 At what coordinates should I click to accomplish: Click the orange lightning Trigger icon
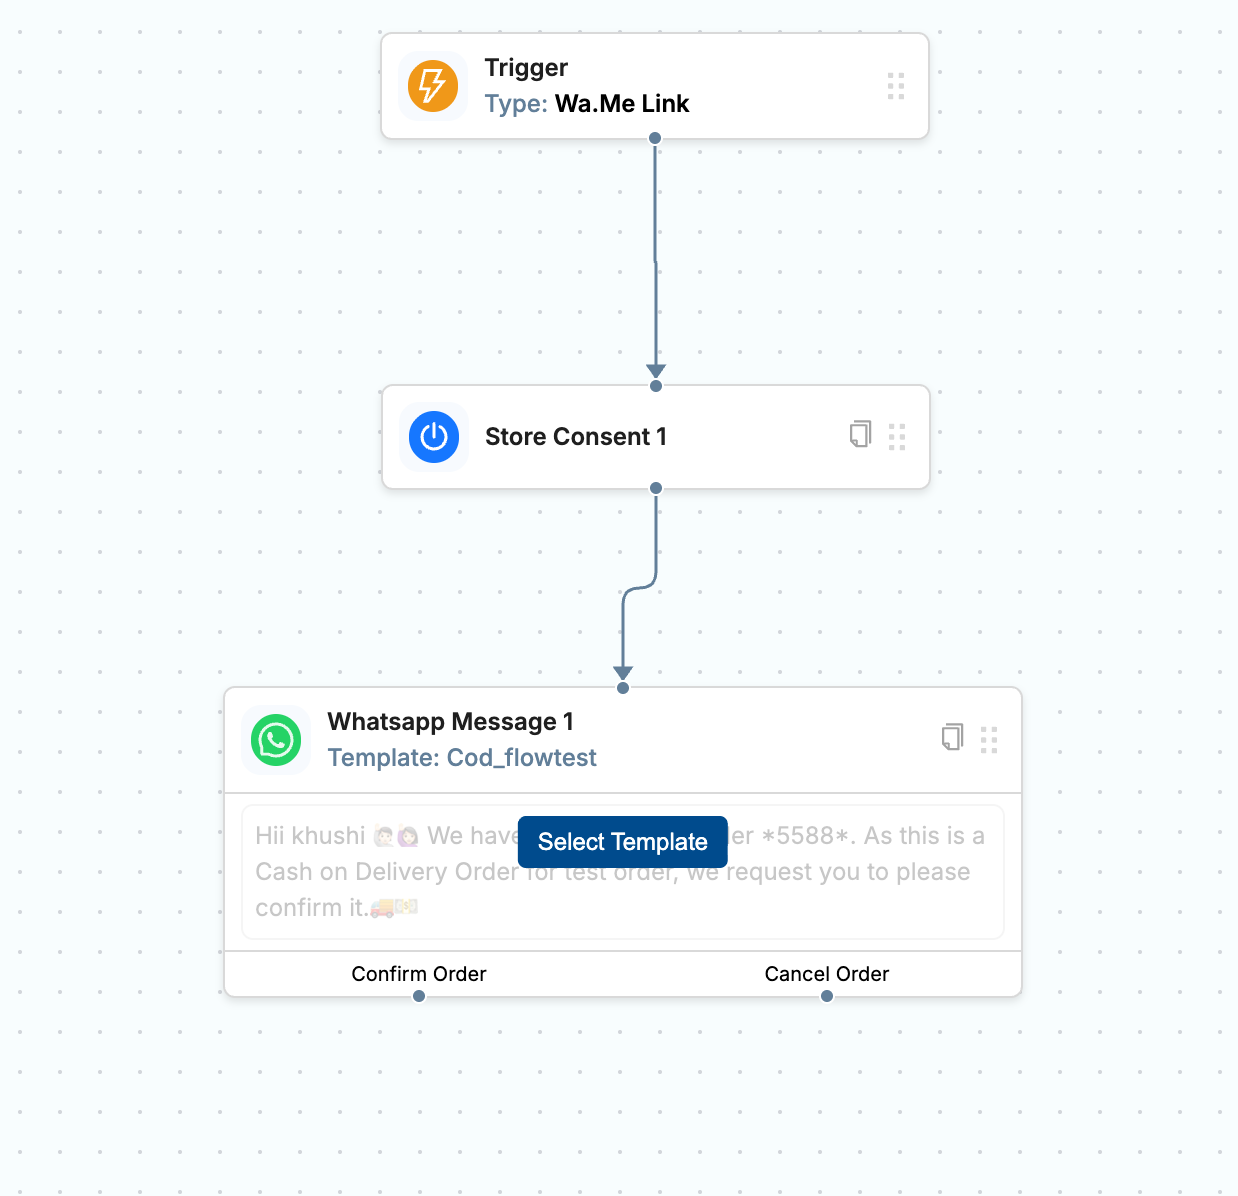tap(432, 86)
